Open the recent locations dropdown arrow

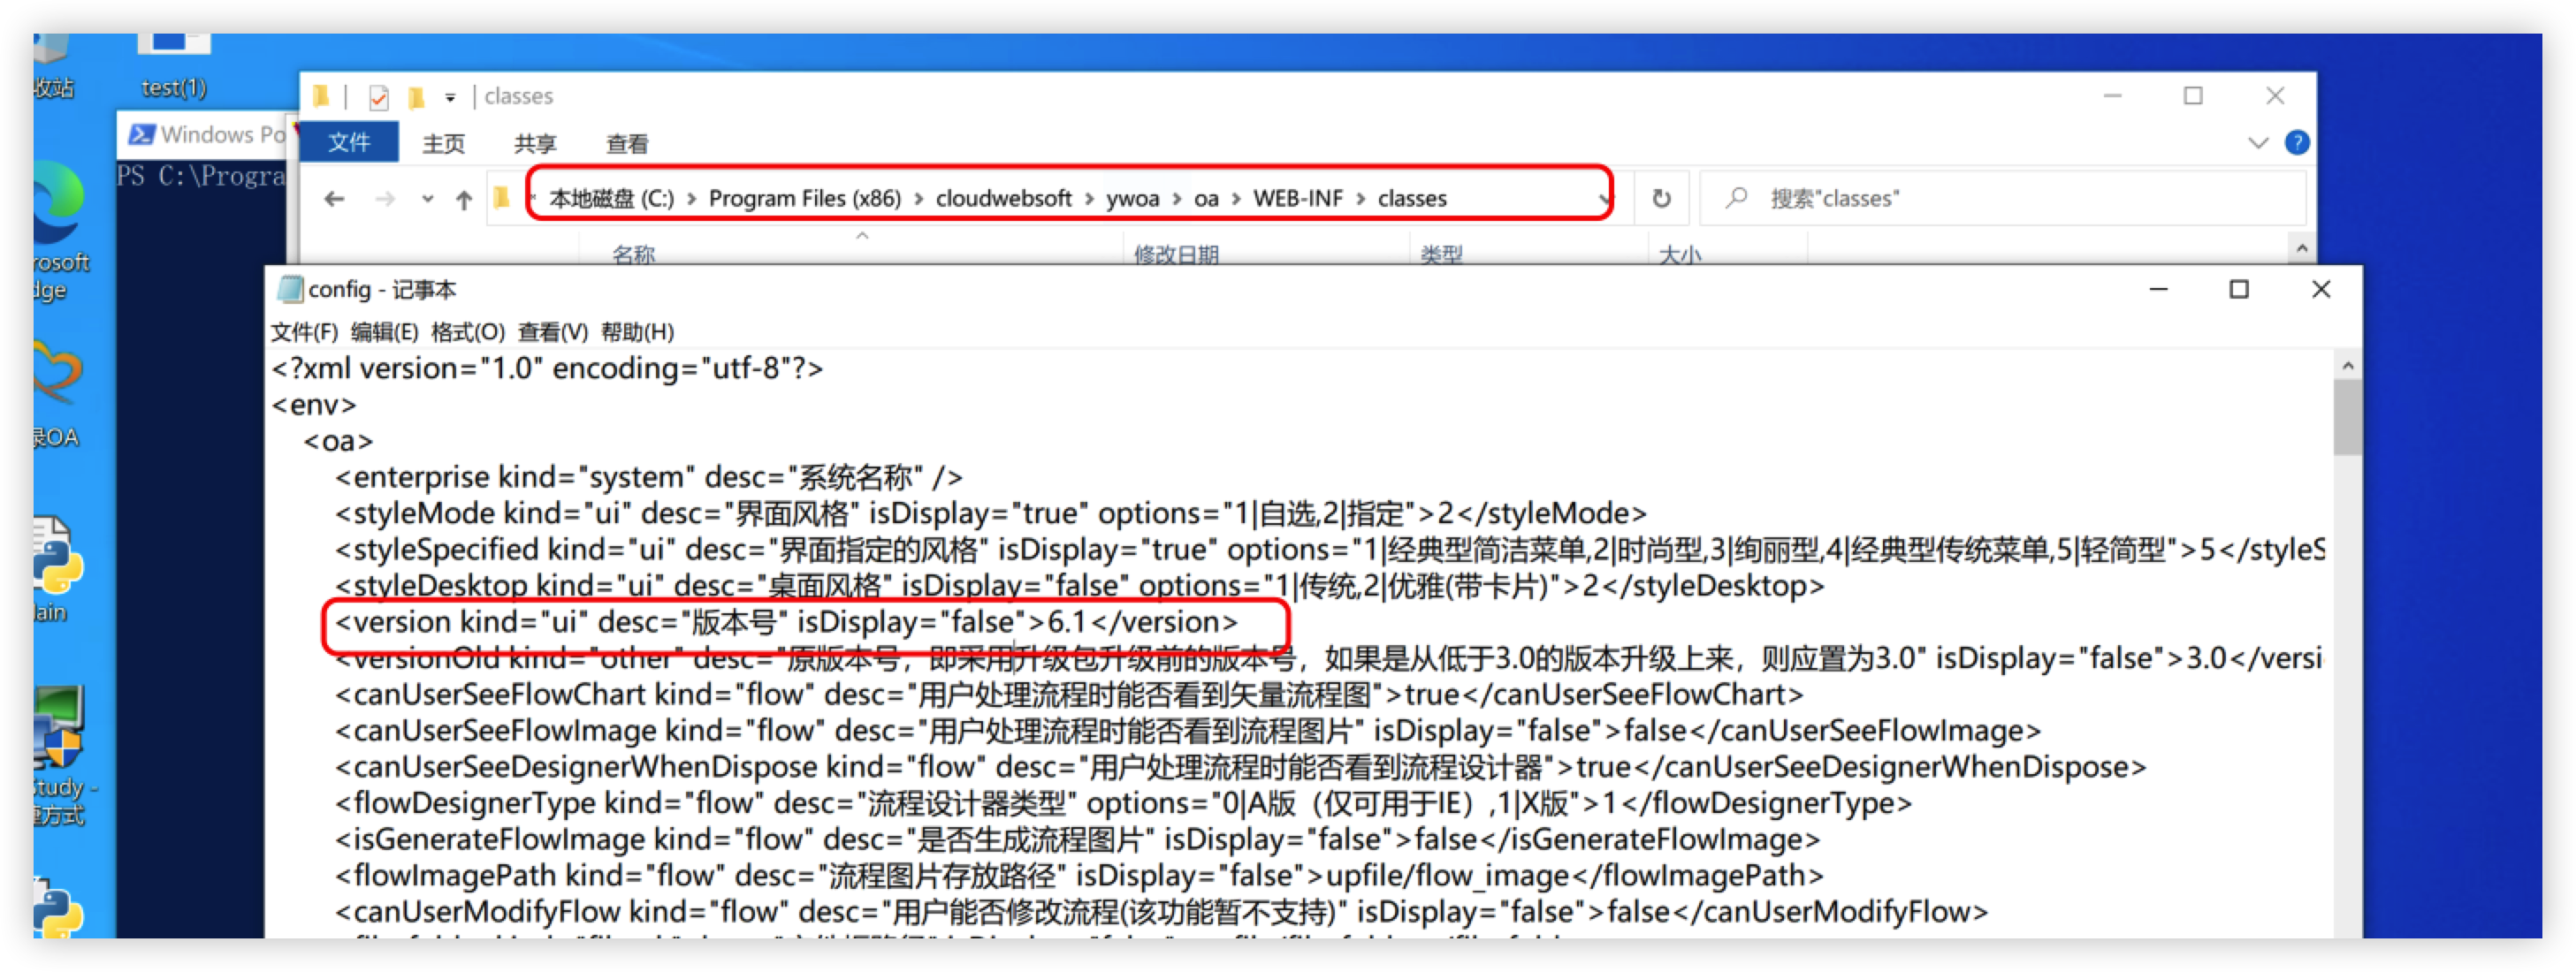click(428, 199)
